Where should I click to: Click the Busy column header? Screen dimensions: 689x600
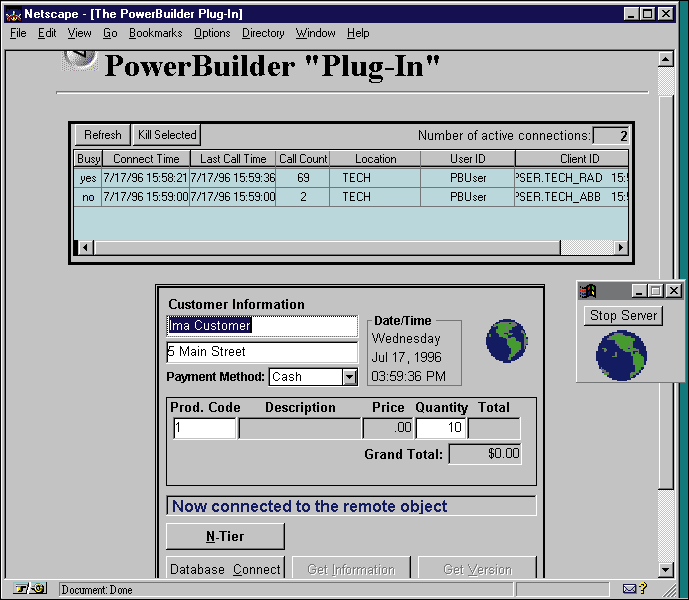[88, 159]
